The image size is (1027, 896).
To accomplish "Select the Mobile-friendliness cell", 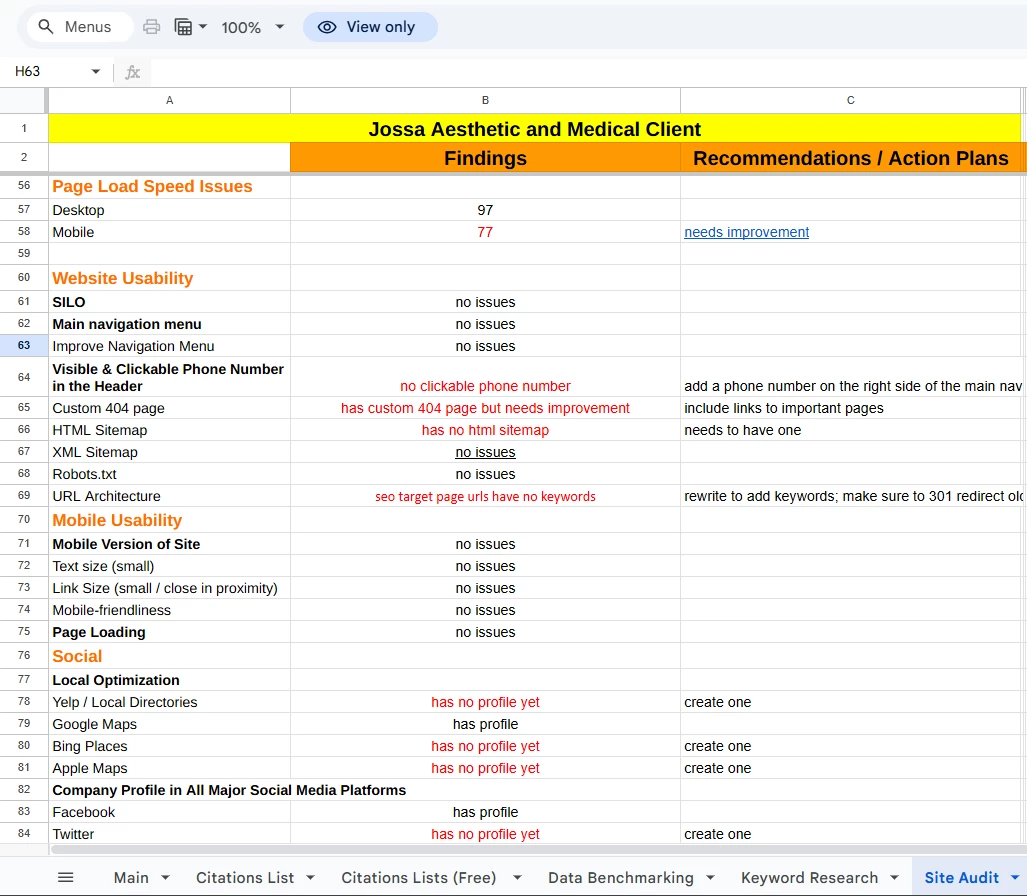I will point(170,610).
